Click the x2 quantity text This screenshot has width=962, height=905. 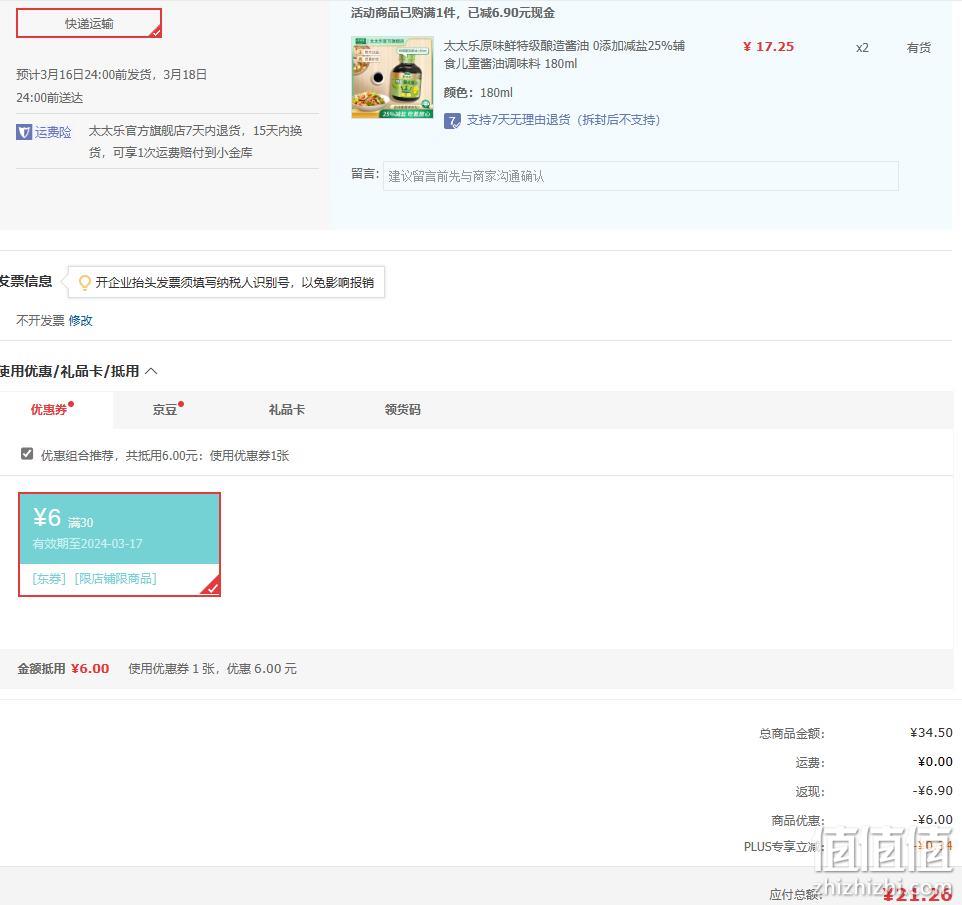tap(862, 48)
